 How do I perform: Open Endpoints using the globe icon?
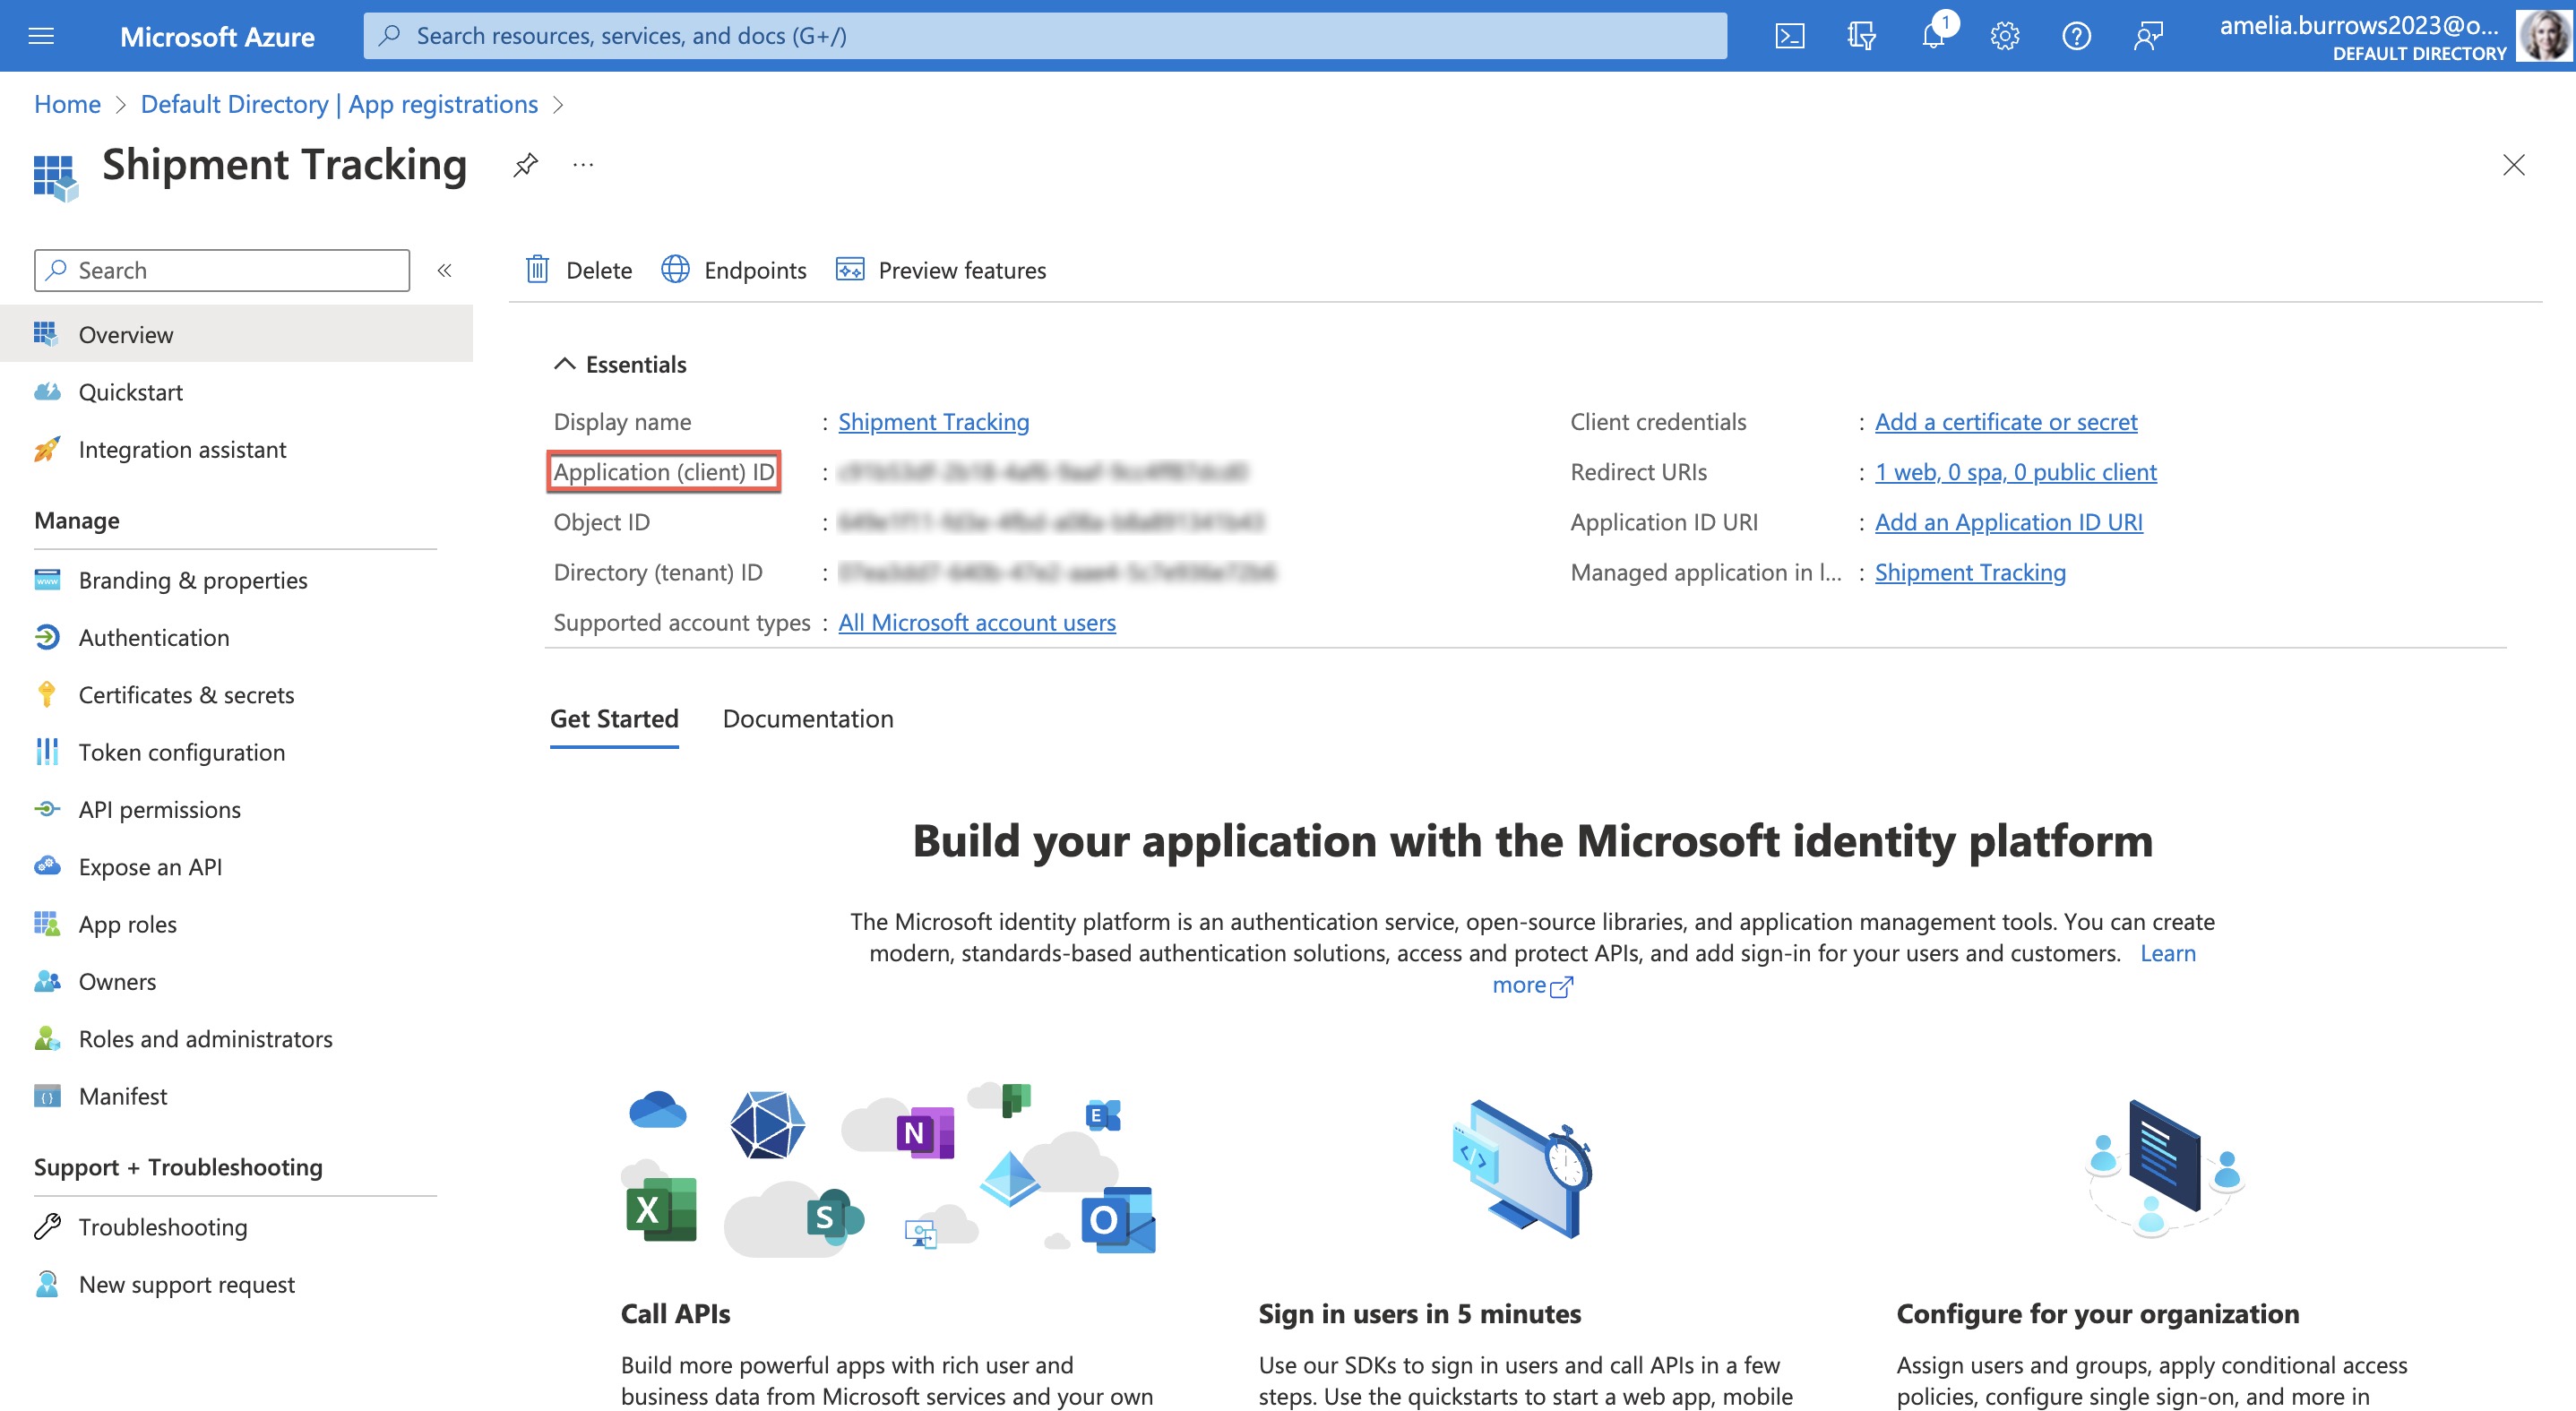click(x=674, y=269)
